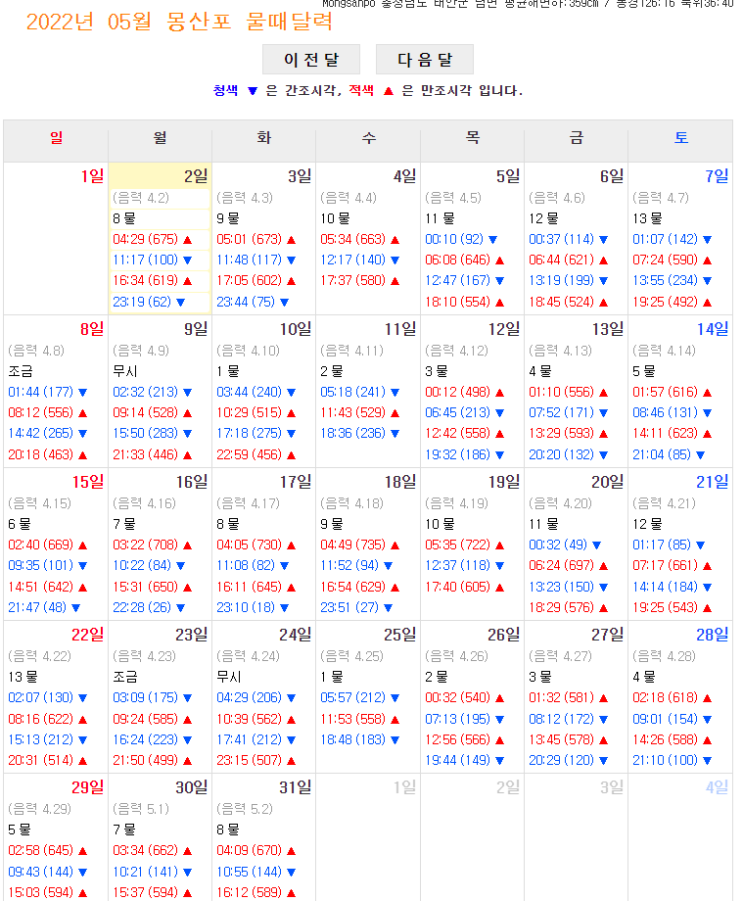743x901 pixels.
Task: Click red triangle next to 22:59 (456)
Action: [x=291, y=455]
